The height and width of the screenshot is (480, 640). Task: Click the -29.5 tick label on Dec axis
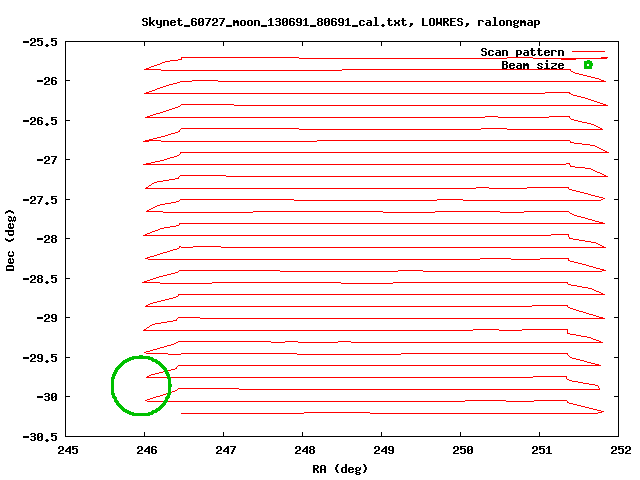pos(39,358)
